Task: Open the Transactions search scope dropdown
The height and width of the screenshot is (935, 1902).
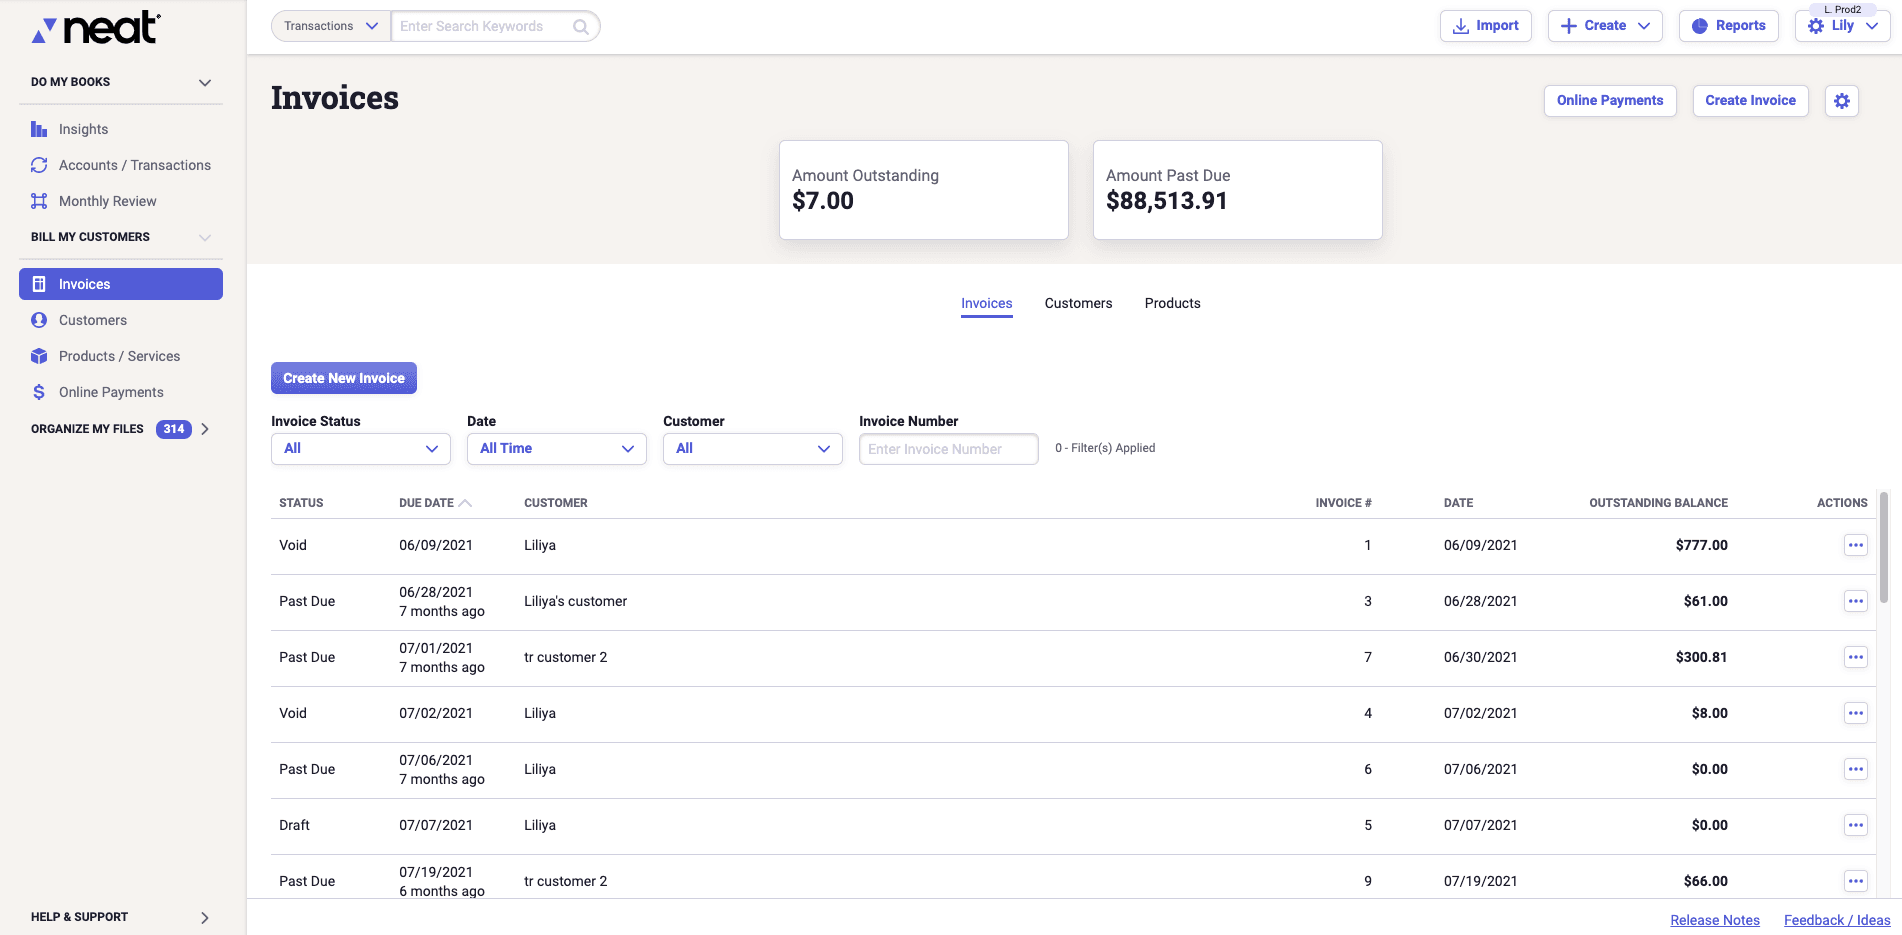Action: tap(331, 26)
